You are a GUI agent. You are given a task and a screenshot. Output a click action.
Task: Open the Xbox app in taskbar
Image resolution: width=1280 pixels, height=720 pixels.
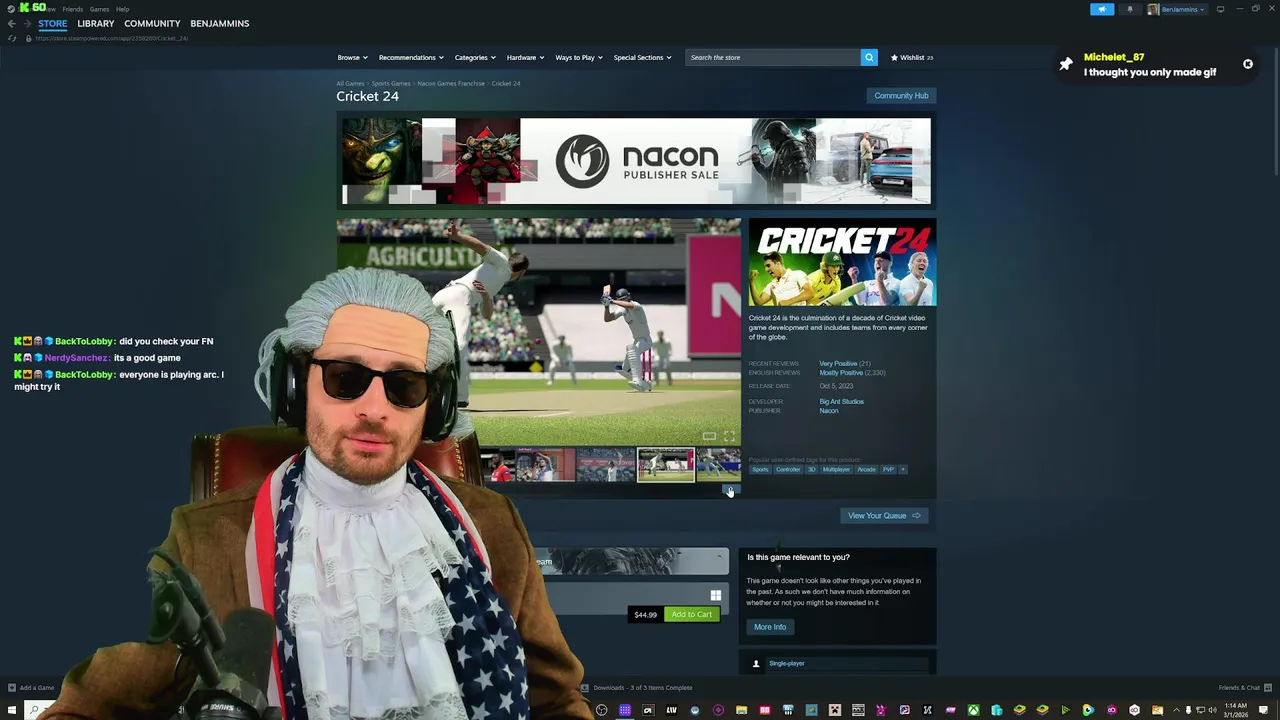click(973, 711)
